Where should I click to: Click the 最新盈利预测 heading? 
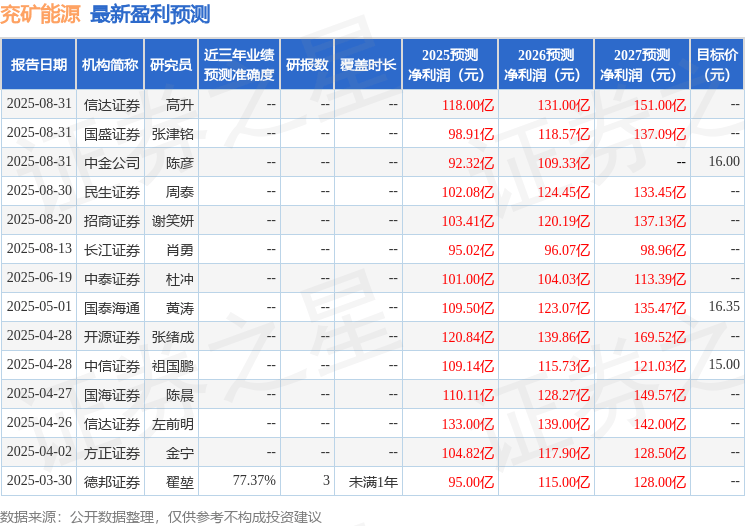pyautogui.click(x=150, y=15)
